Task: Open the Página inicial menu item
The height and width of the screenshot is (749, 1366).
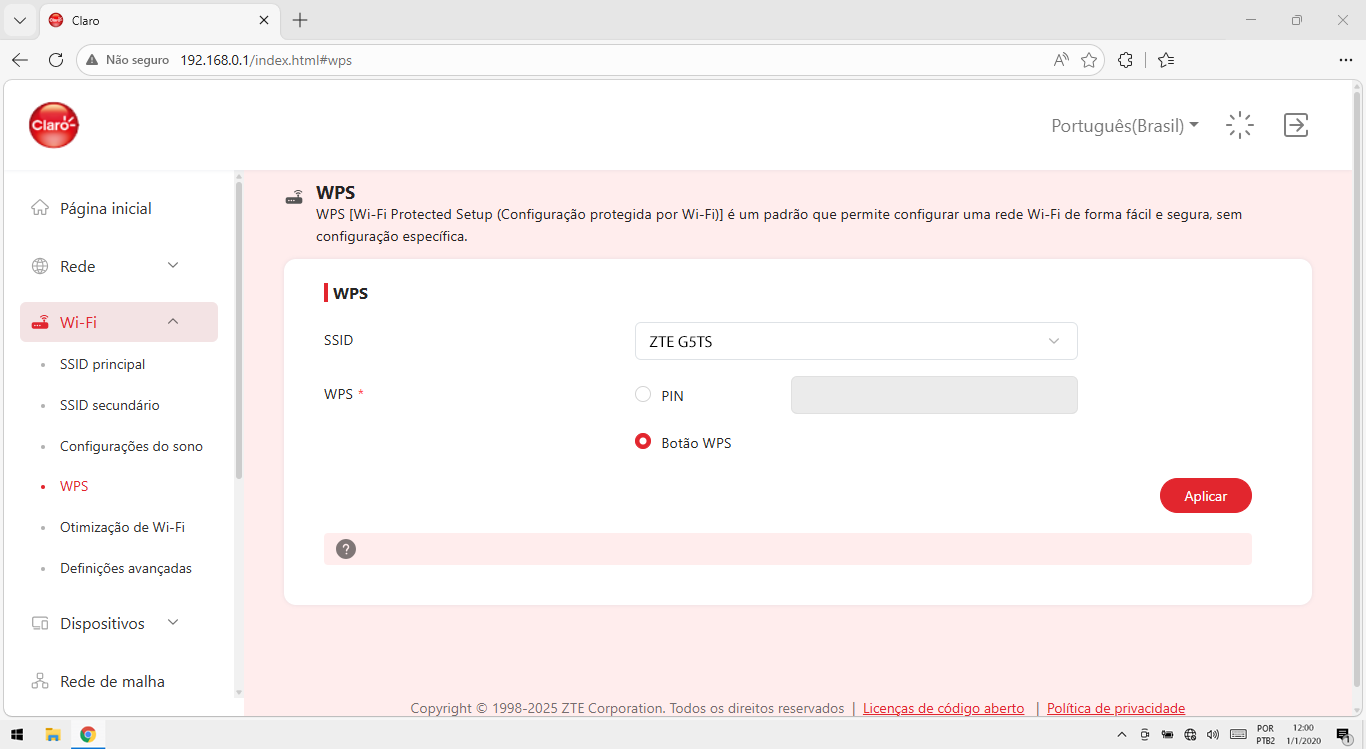Action: click(106, 208)
